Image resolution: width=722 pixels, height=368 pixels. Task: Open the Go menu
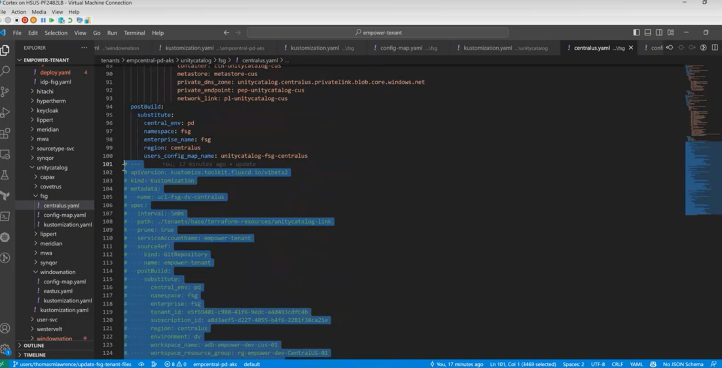click(x=97, y=33)
